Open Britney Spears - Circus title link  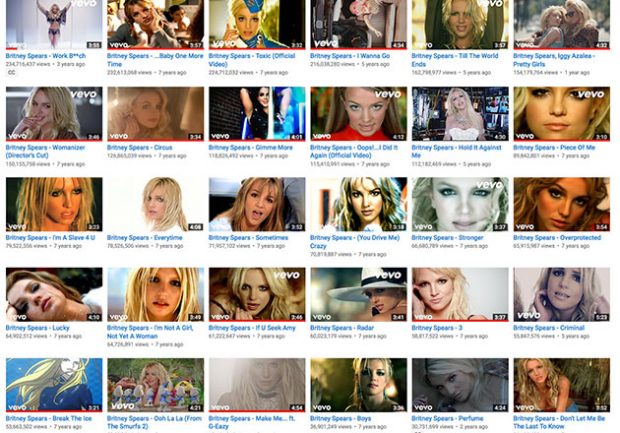pyautogui.click(x=140, y=147)
